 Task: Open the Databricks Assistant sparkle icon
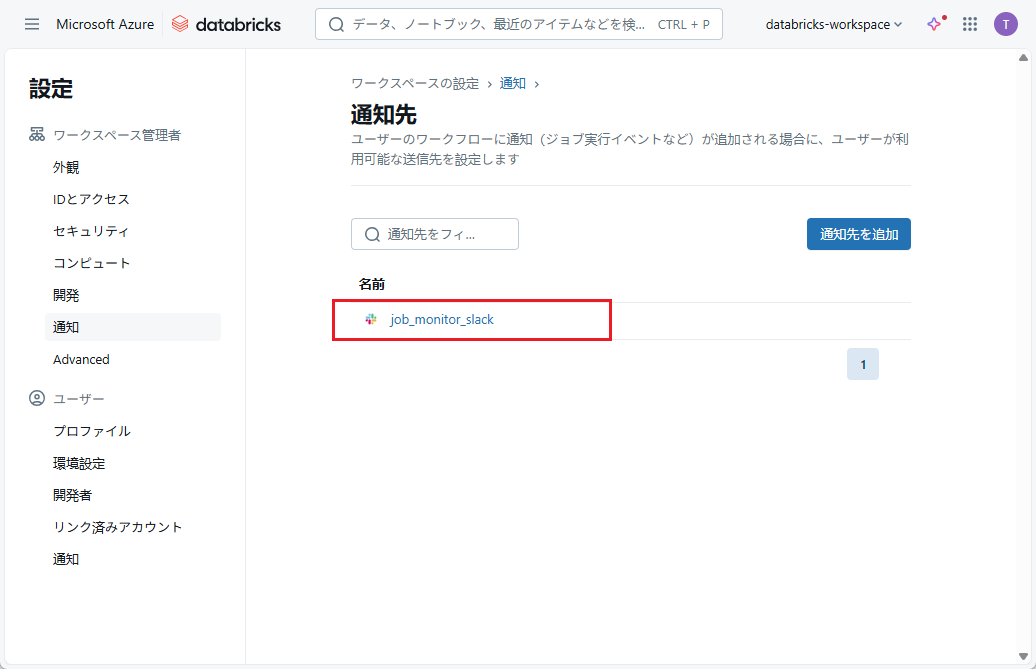tap(935, 24)
